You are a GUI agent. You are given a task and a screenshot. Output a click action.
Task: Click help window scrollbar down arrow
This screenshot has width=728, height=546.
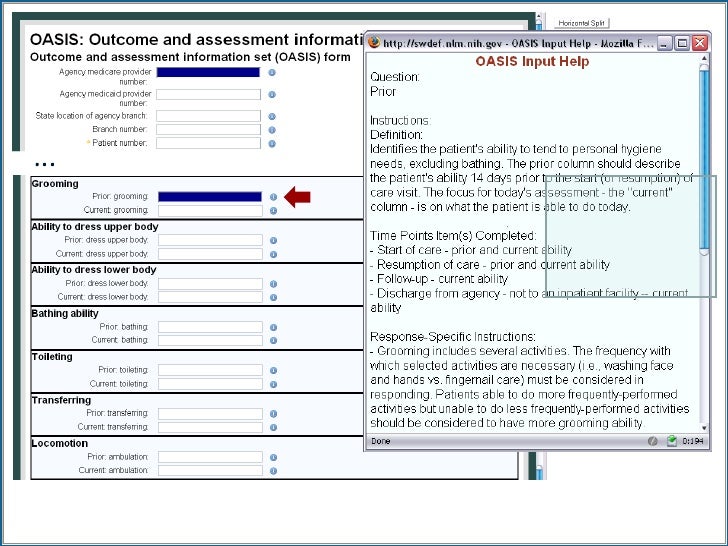point(704,428)
